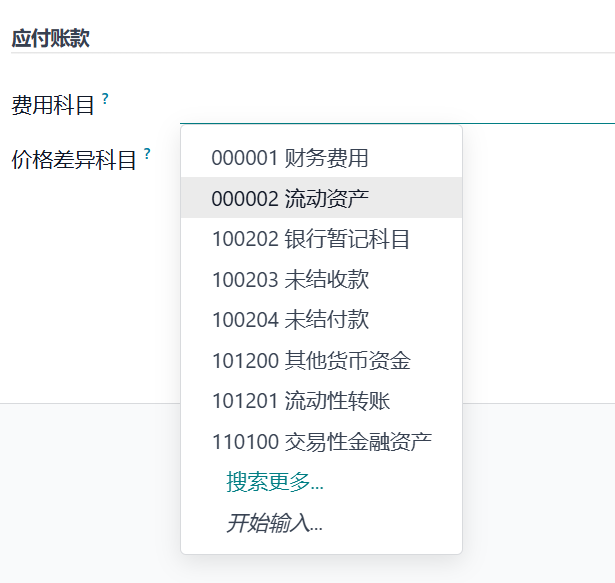Image resolution: width=615 pixels, height=583 pixels.
Task: Choose 110100 交易性金融资产 option
Action: (x=321, y=442)
